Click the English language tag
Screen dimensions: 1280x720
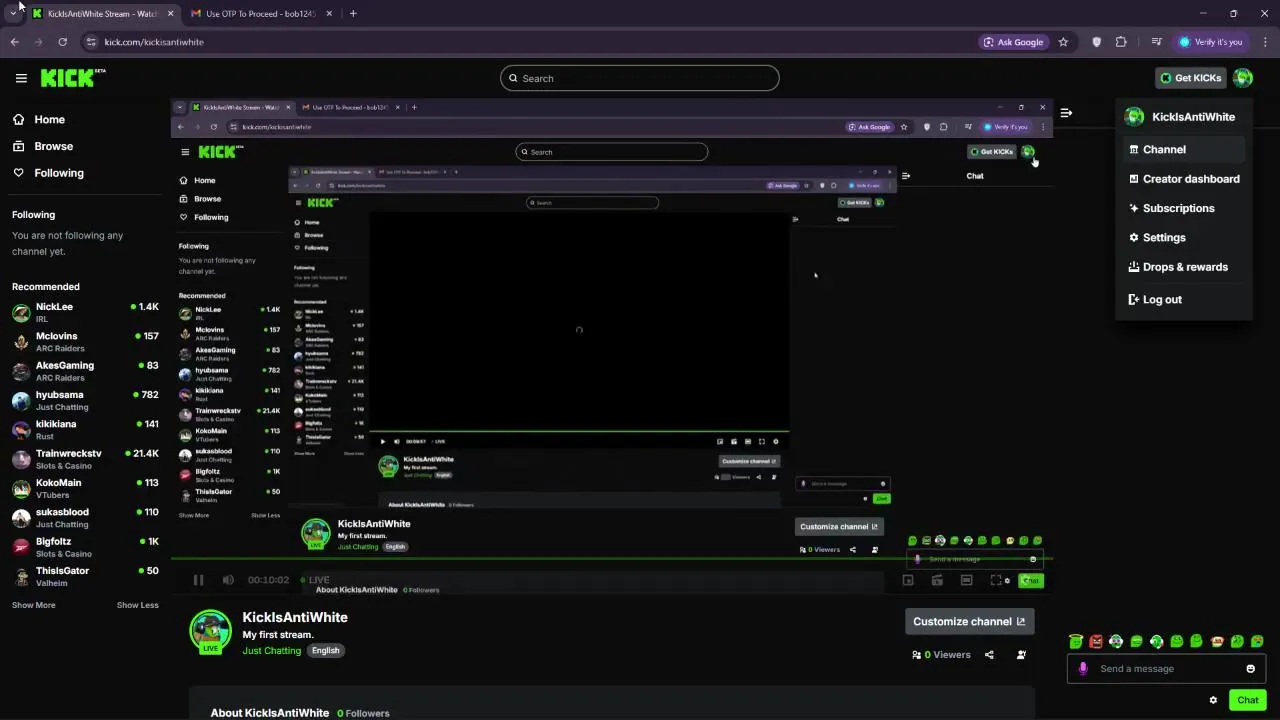[325, 650]
